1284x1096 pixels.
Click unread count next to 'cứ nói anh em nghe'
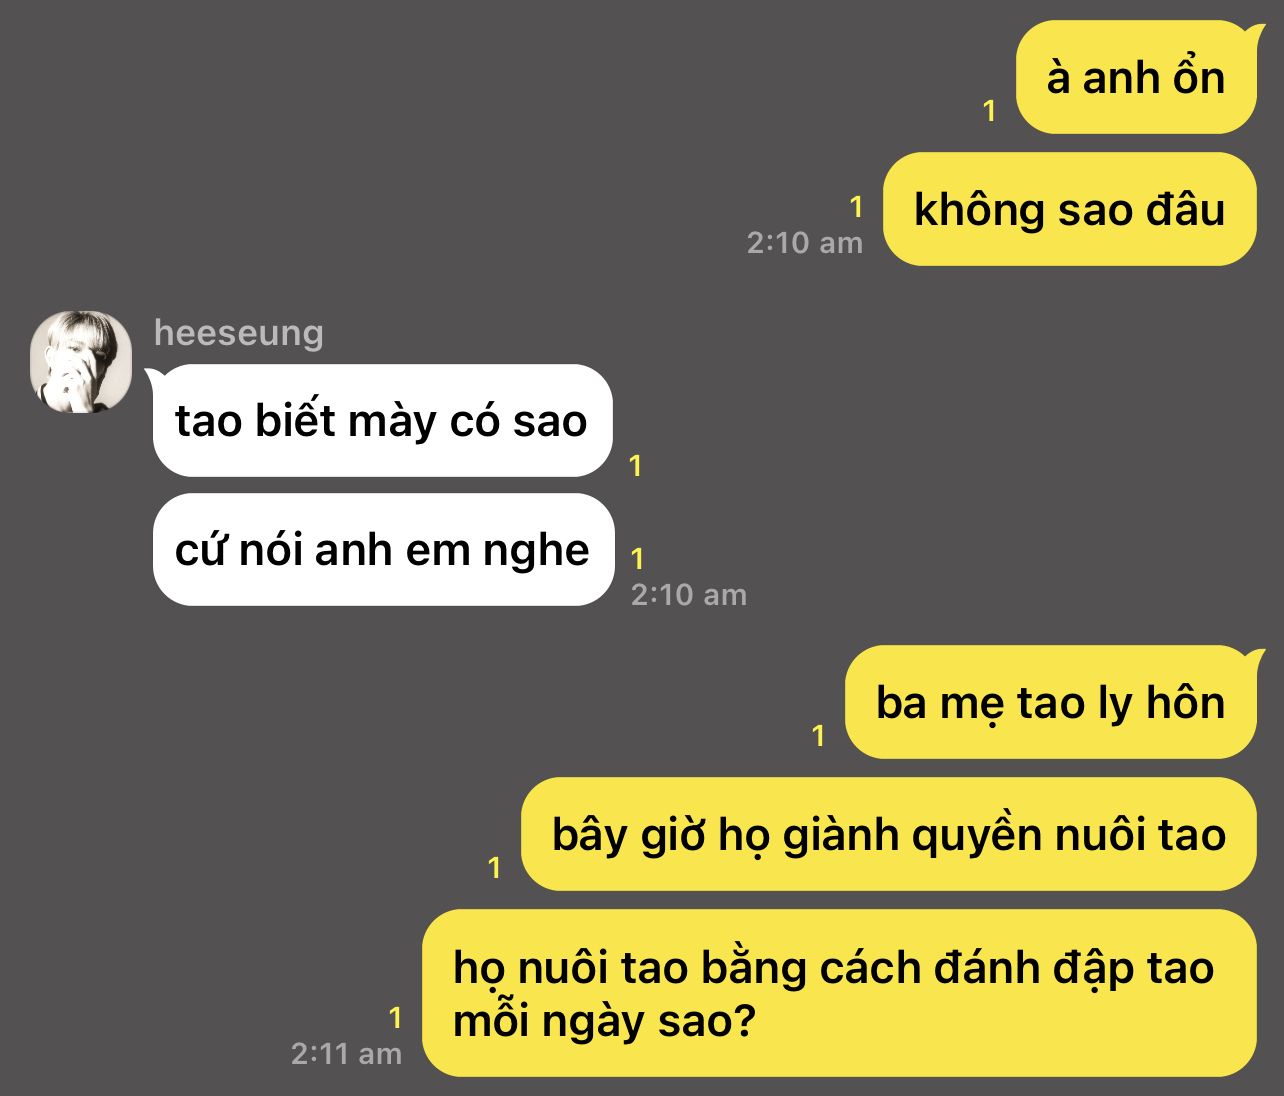point(638,558)
